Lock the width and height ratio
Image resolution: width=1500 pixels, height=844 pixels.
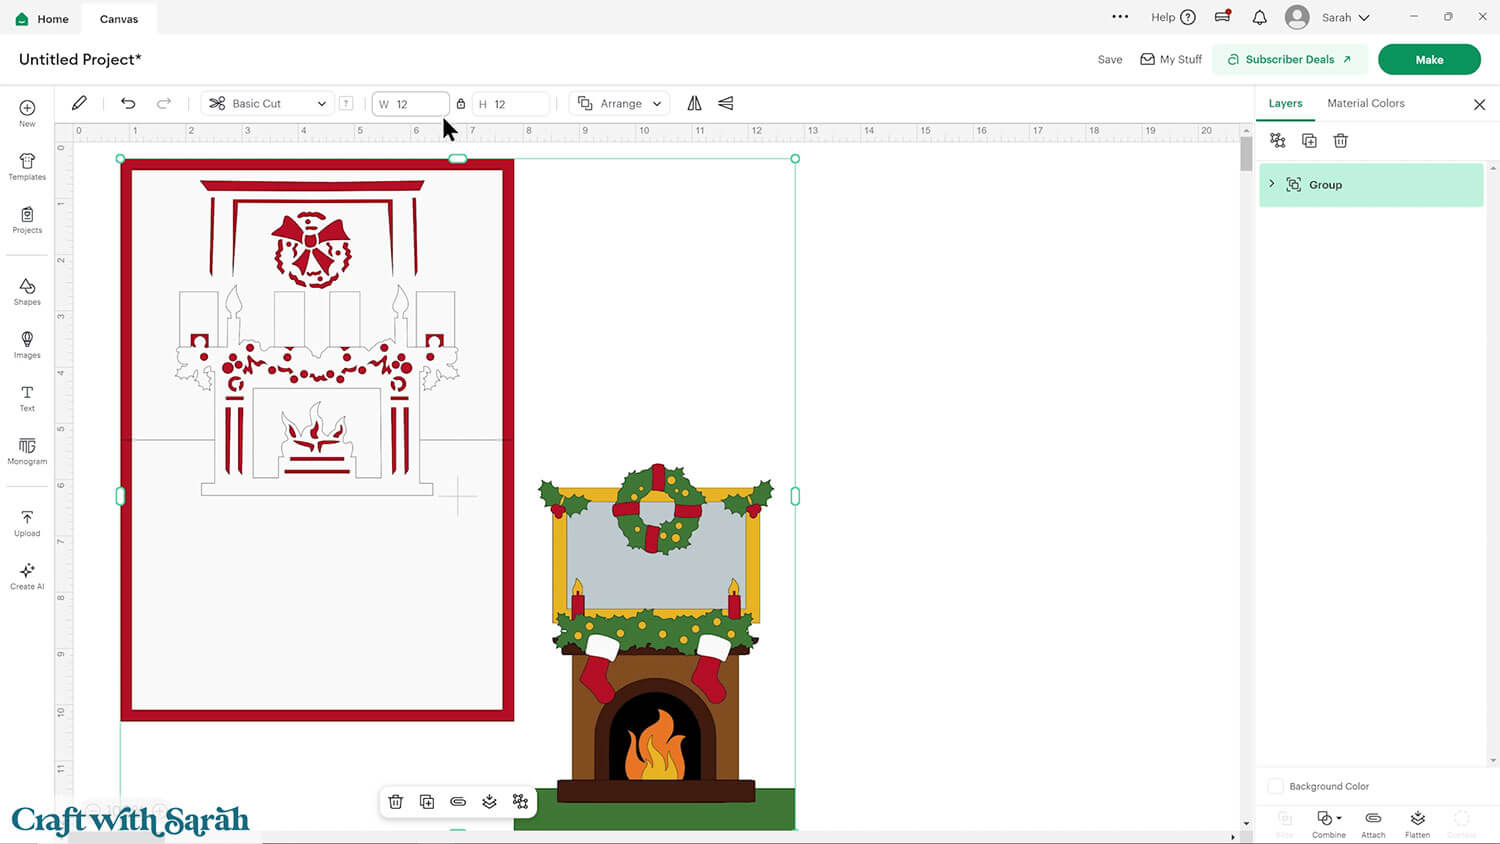(x=460, y=103)
